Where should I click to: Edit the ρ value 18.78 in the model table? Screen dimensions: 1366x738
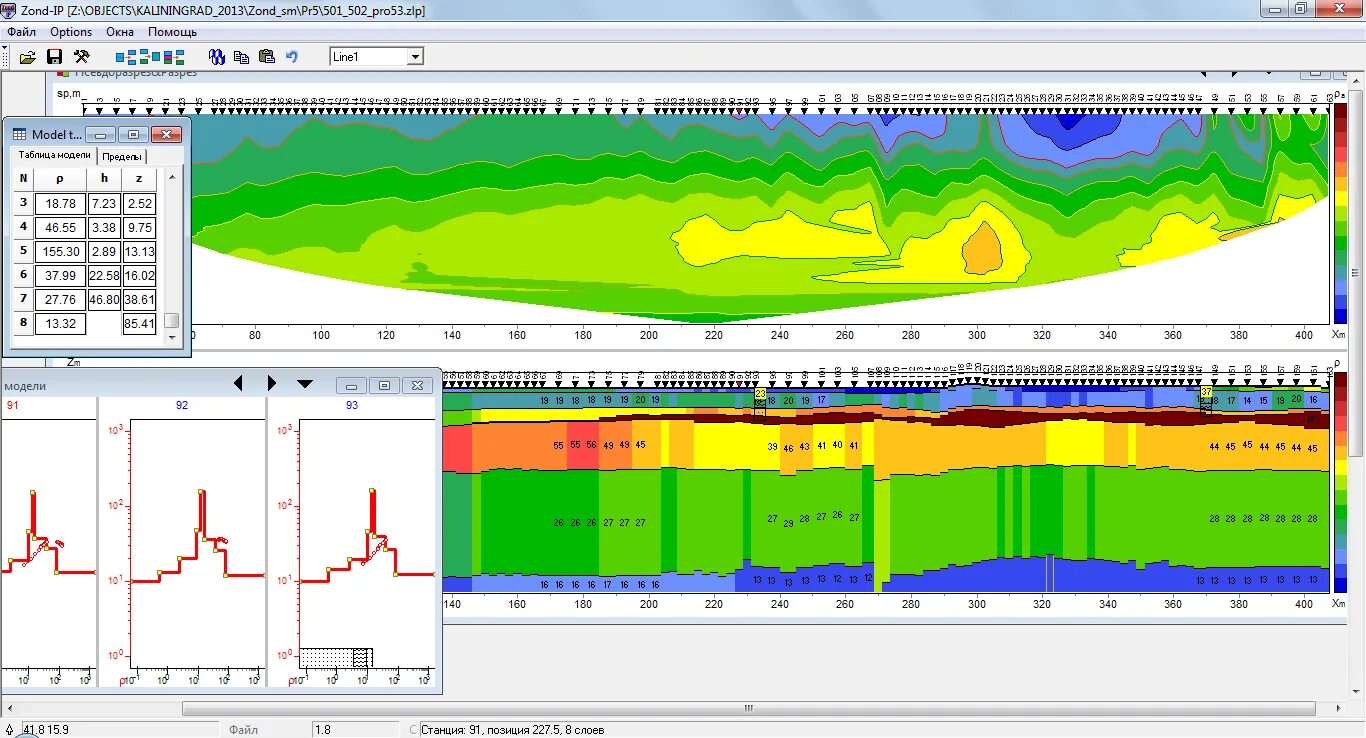[x=59, y=203]
